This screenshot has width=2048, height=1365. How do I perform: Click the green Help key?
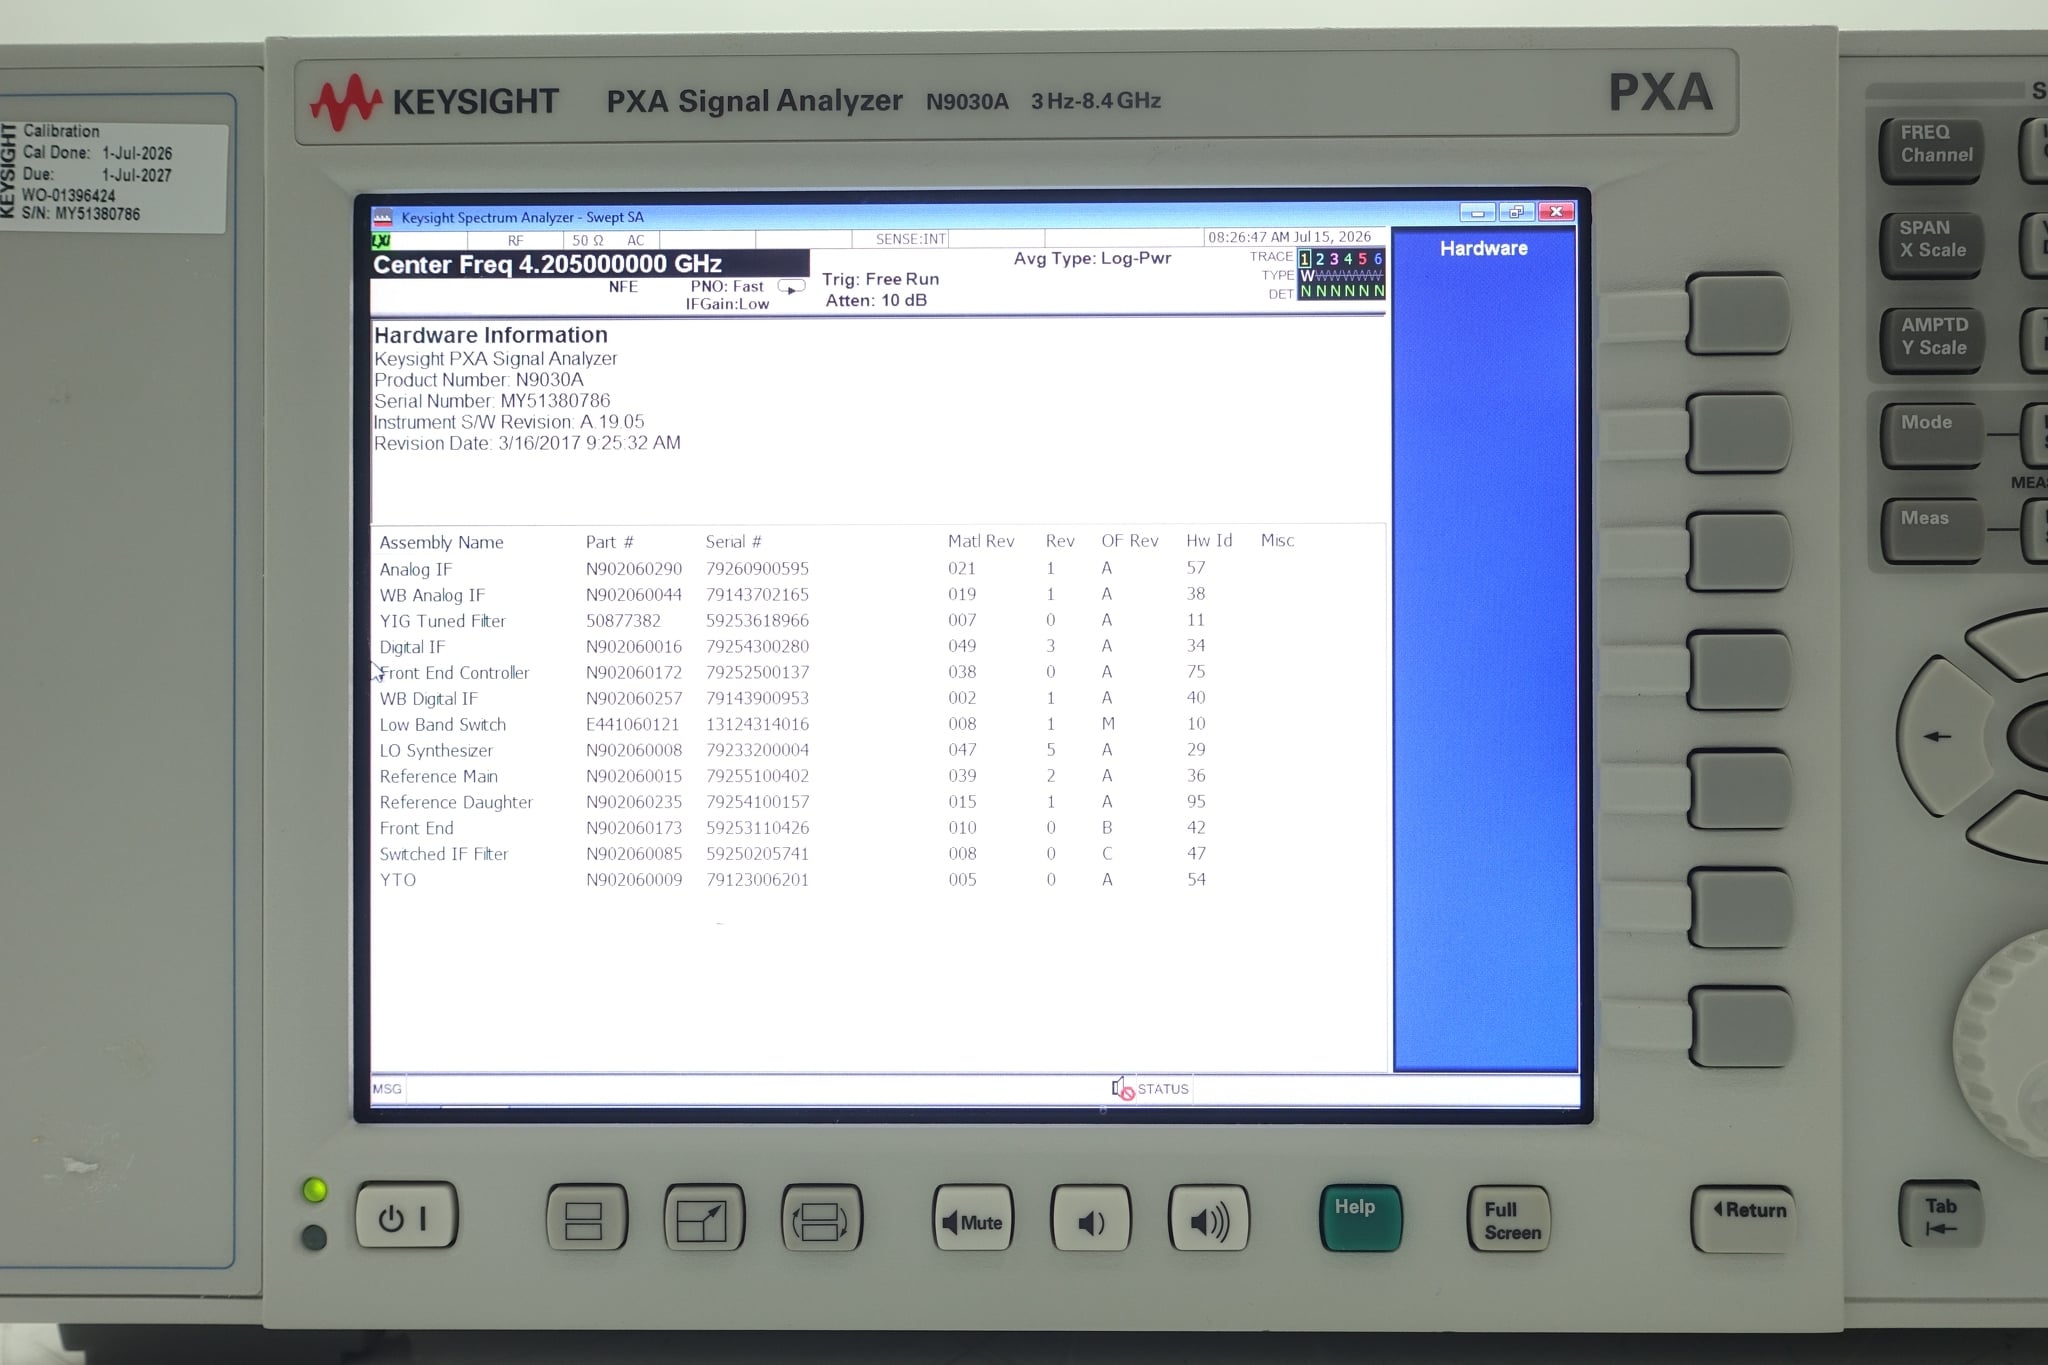tap(1360, 1218)
